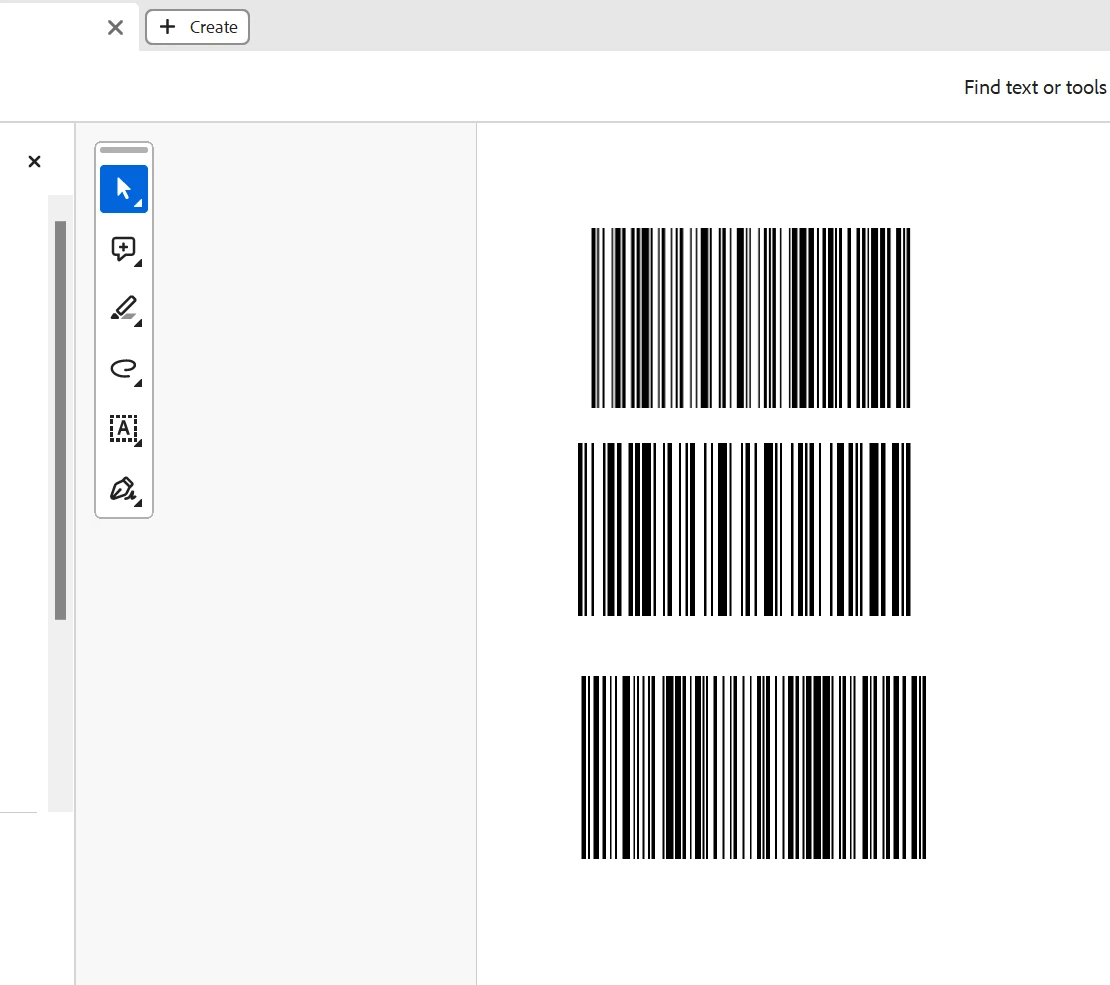1110x985 pixels.
Task: Pick the freehand Draw loop tool
Action: point(123,369)
